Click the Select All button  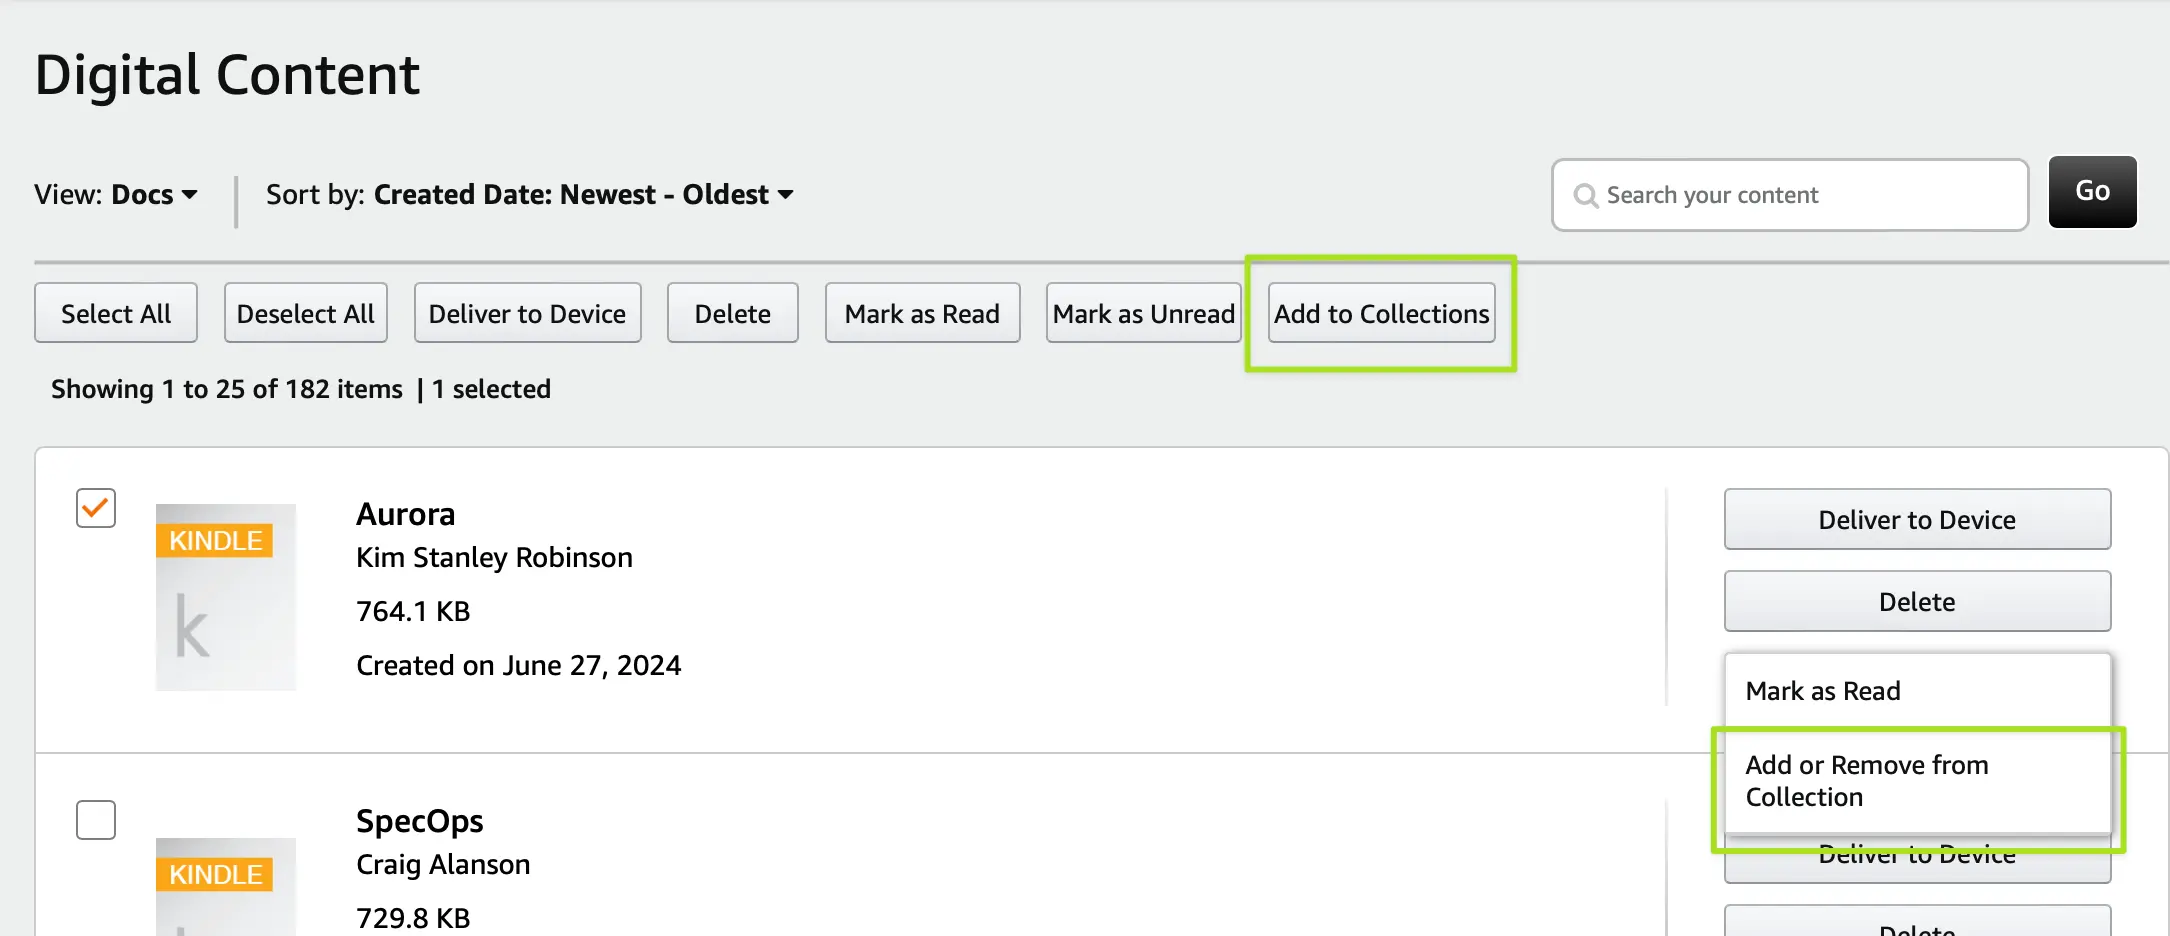(x=116, y=314)
